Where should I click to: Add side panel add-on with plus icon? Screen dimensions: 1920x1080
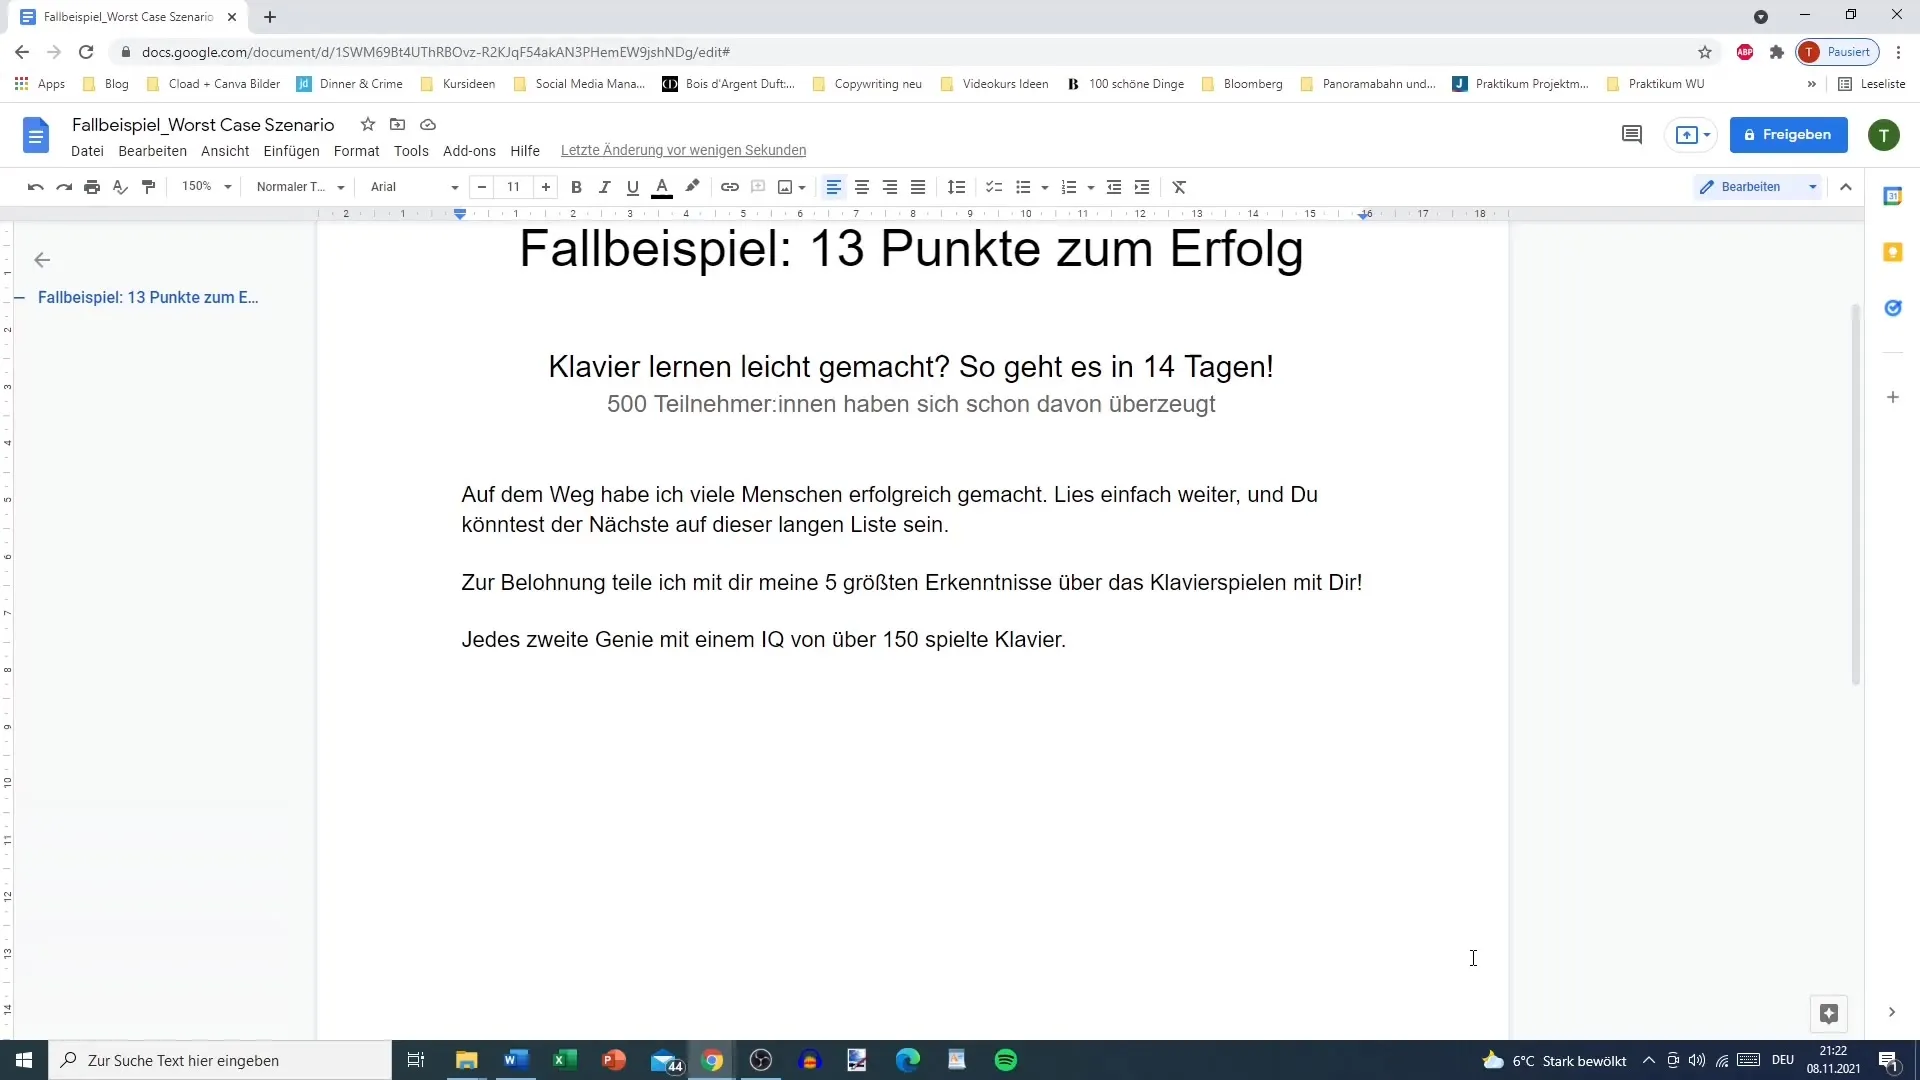point(1893,397)
